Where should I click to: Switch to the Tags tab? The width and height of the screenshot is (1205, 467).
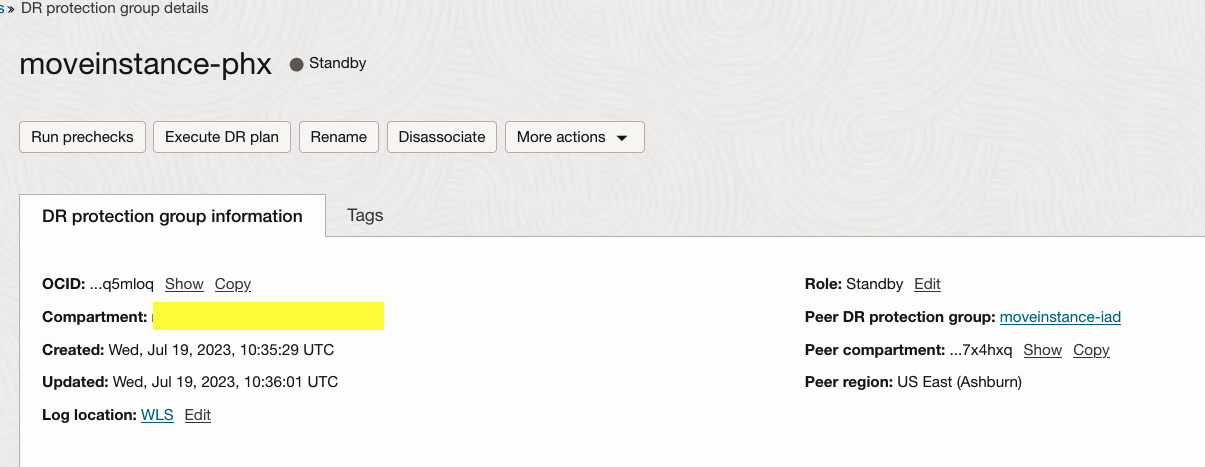[365, 215]
